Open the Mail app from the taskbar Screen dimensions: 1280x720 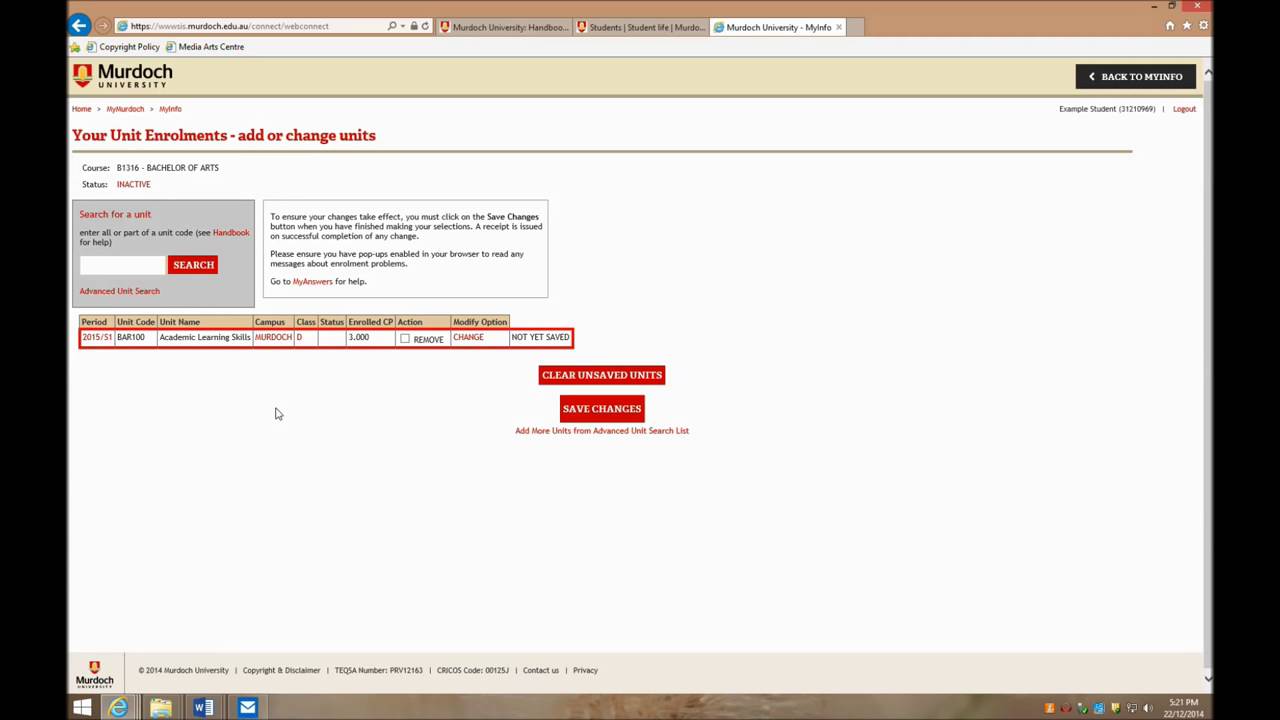tap(247, 708)
